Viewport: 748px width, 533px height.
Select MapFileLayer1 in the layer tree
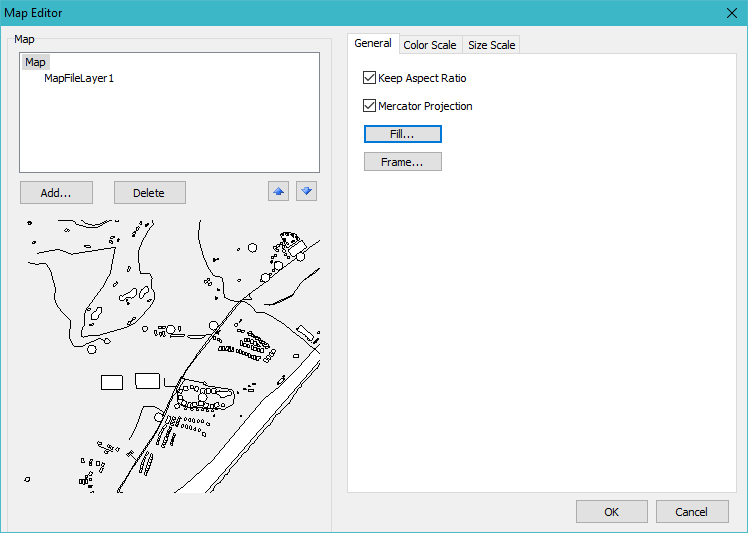(x=79, y=78)
